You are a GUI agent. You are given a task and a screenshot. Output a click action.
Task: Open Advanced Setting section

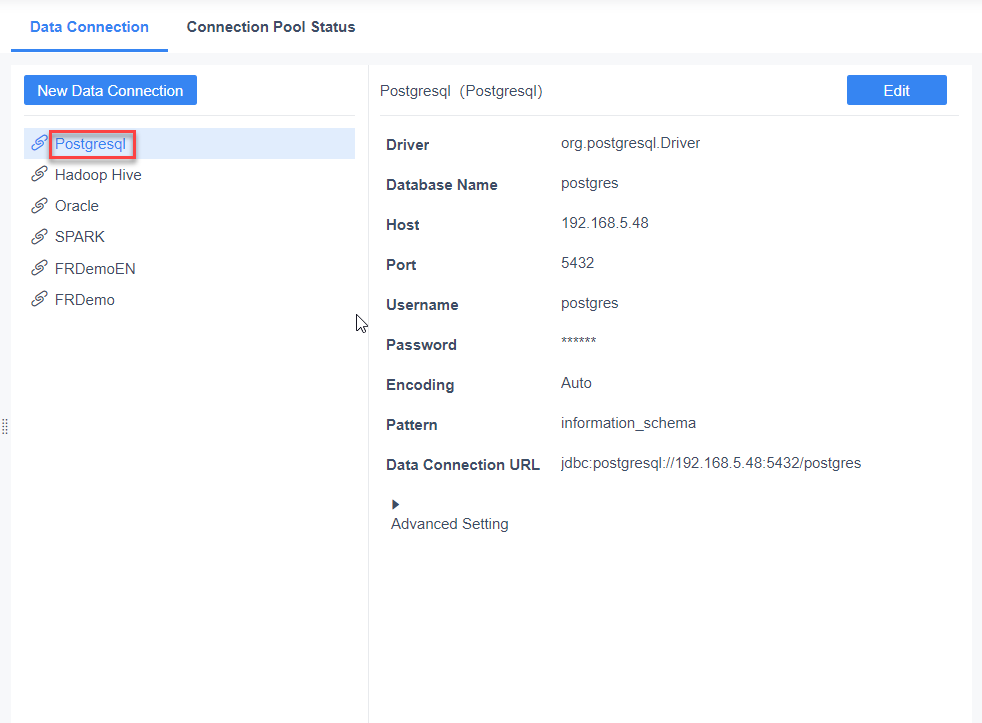[449, 523]
